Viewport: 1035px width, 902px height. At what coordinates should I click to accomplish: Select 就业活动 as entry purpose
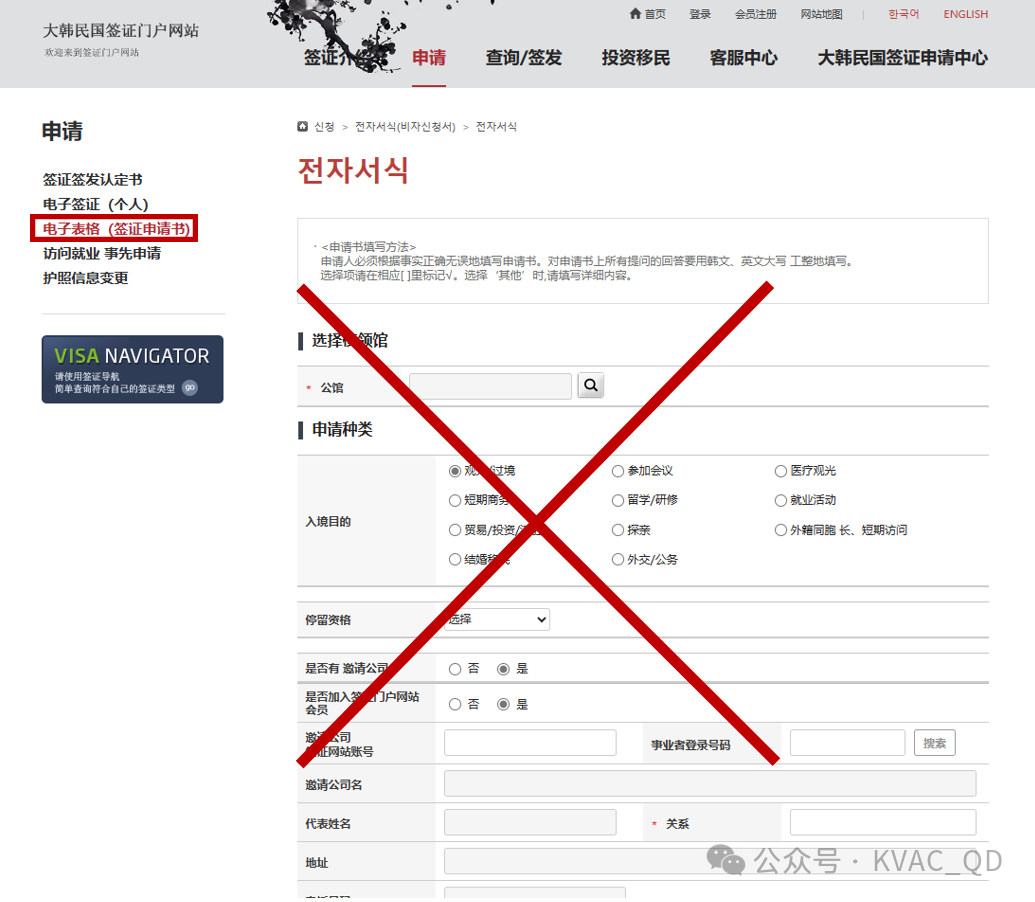click(781, 500)
